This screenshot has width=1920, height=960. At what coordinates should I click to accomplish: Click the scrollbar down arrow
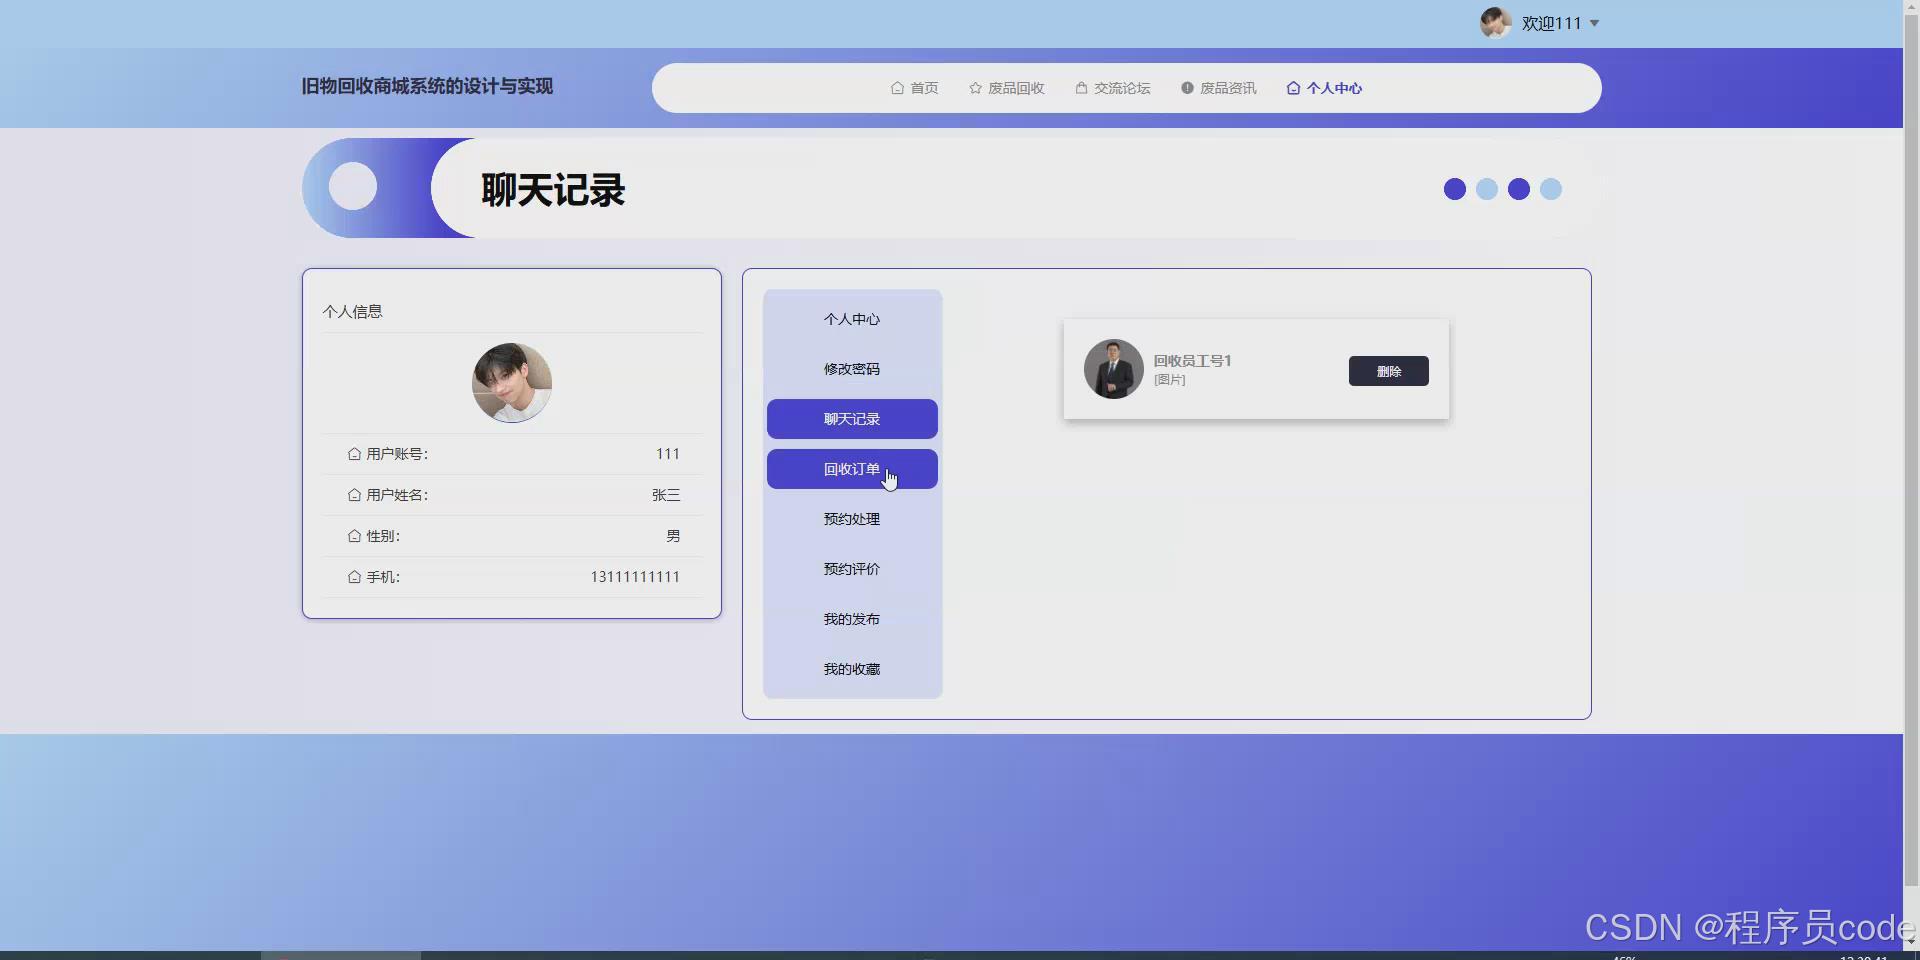point(1911,941)
